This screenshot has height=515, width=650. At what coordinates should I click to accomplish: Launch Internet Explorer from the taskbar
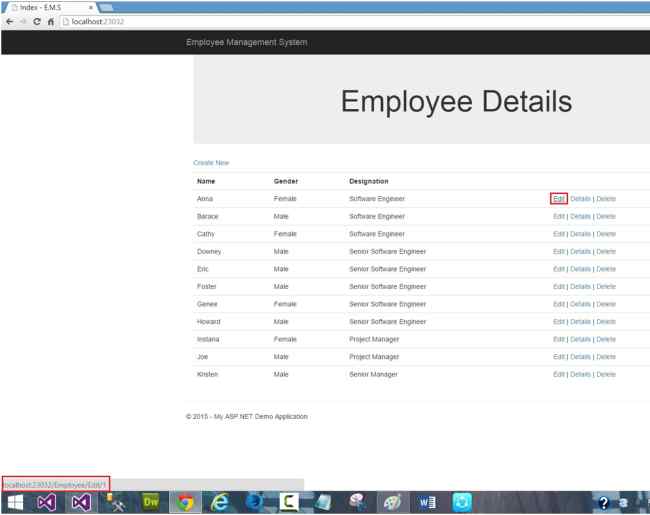(219, 503)
